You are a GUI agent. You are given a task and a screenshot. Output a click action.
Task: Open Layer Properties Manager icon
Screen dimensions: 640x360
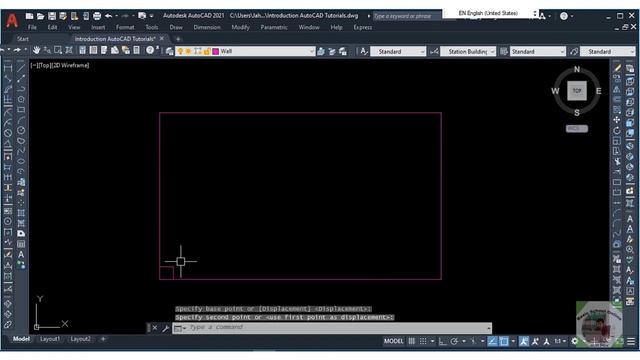(x=169, y=51)
